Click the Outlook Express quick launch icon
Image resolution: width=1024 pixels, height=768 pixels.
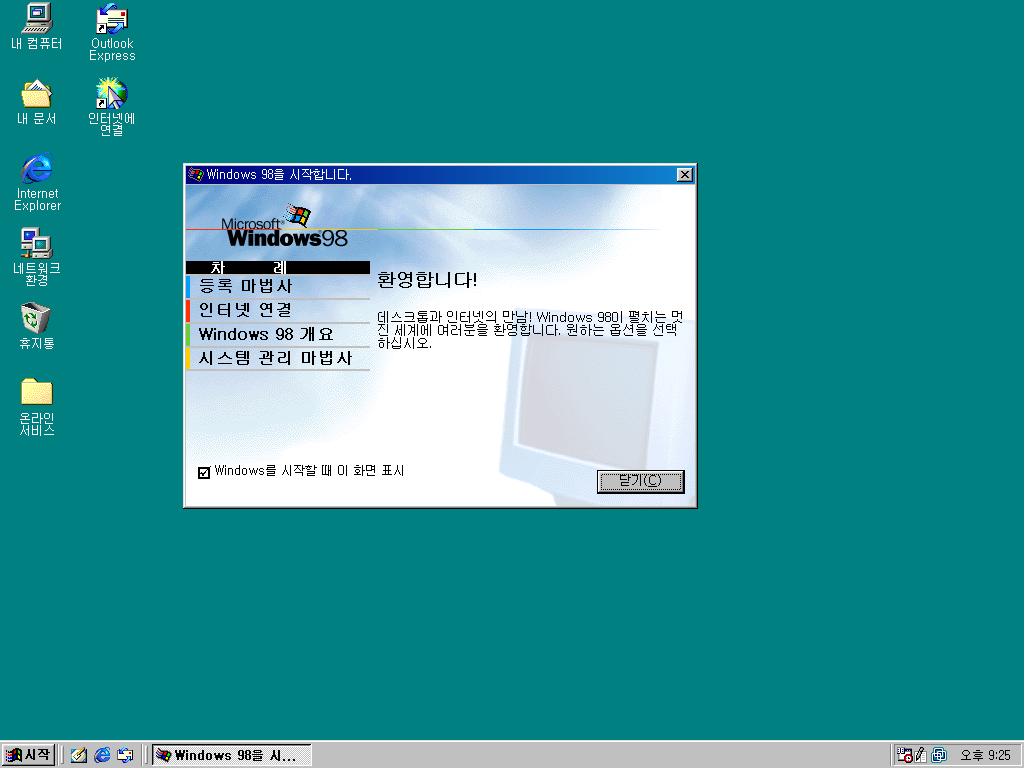(x=125, y=755)
